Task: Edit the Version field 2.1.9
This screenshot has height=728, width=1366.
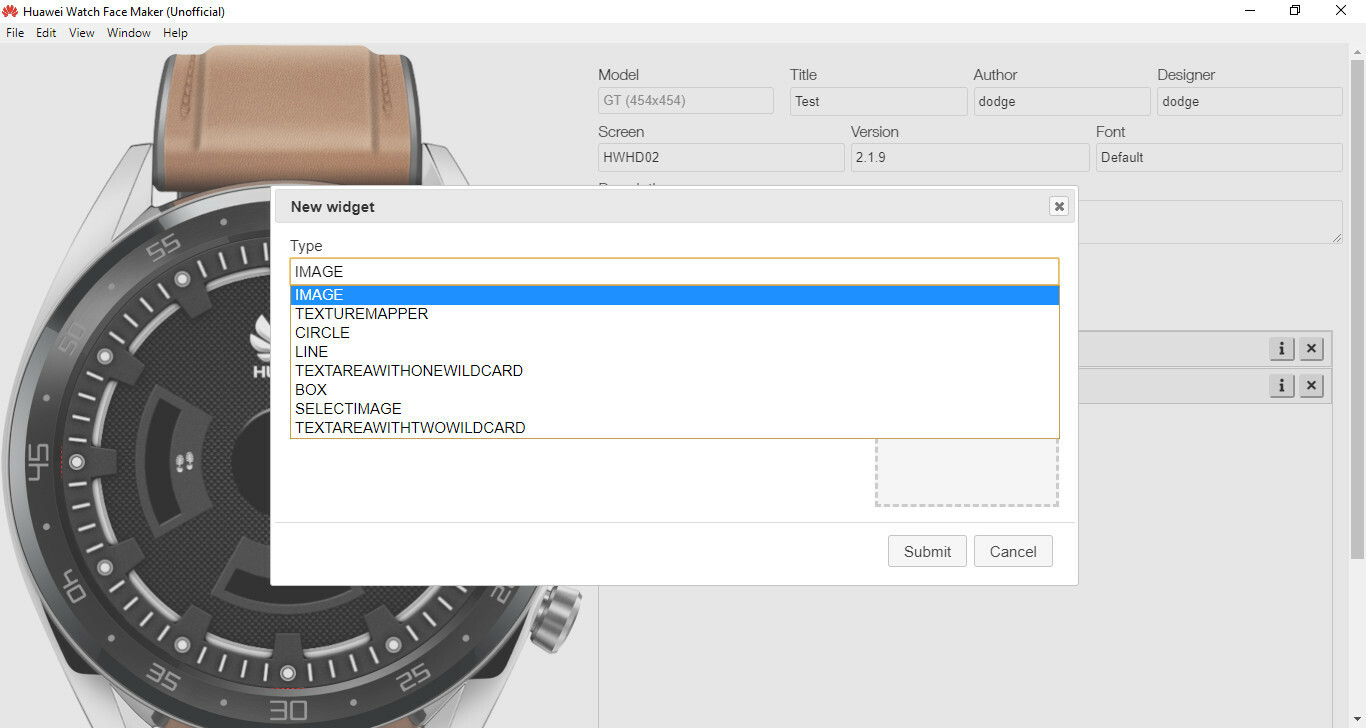Action: coord(970,157)
